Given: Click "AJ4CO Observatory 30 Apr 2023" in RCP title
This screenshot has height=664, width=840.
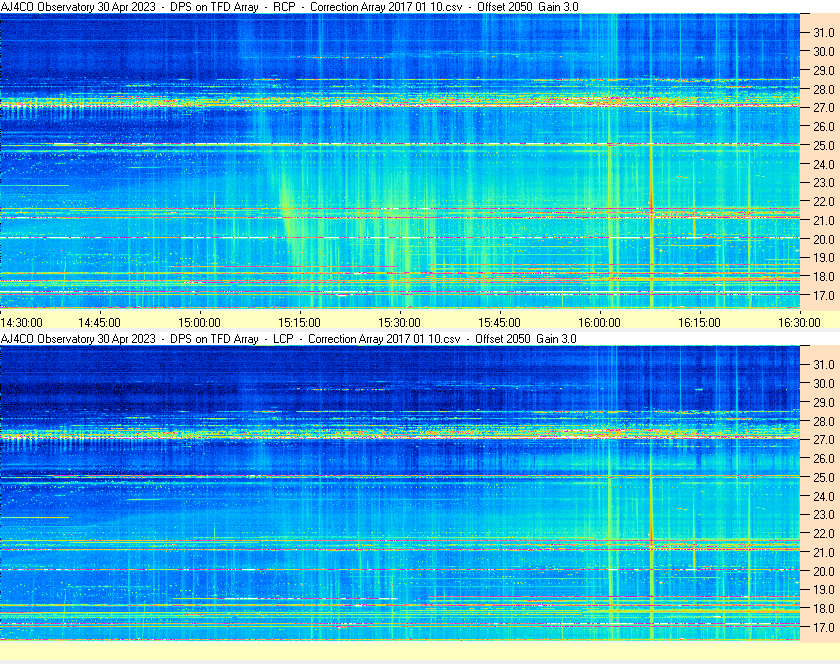Looking at the screenshot, I should pyautogui.click(x=78, y=7).
